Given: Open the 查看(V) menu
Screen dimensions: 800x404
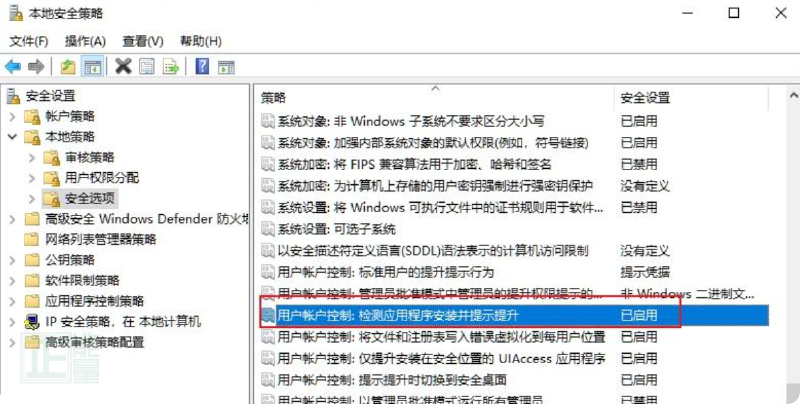Looking at the screenshot, I should [x=143, y=41].
